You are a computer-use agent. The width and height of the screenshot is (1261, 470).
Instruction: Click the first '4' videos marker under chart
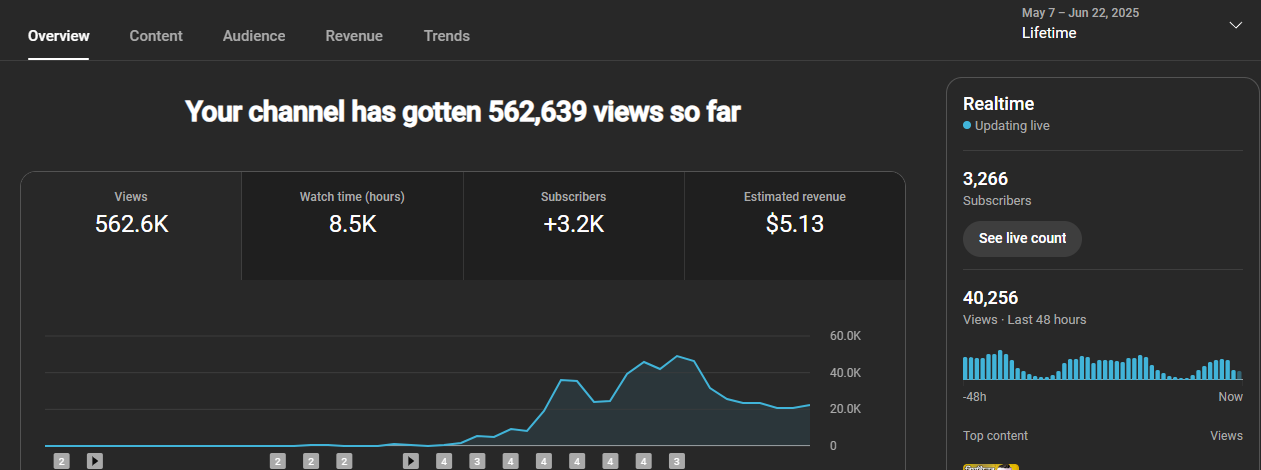click(444, 461)
